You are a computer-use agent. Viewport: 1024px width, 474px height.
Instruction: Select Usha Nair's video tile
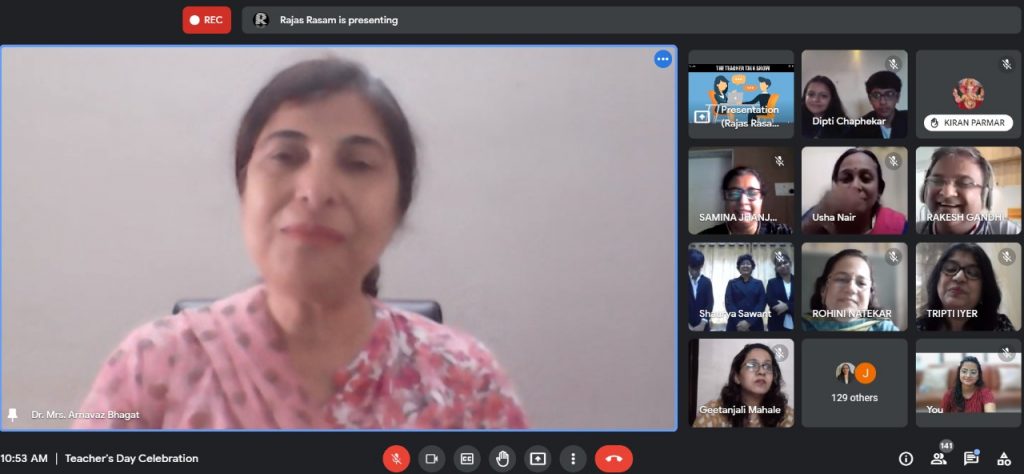(855, 191)
